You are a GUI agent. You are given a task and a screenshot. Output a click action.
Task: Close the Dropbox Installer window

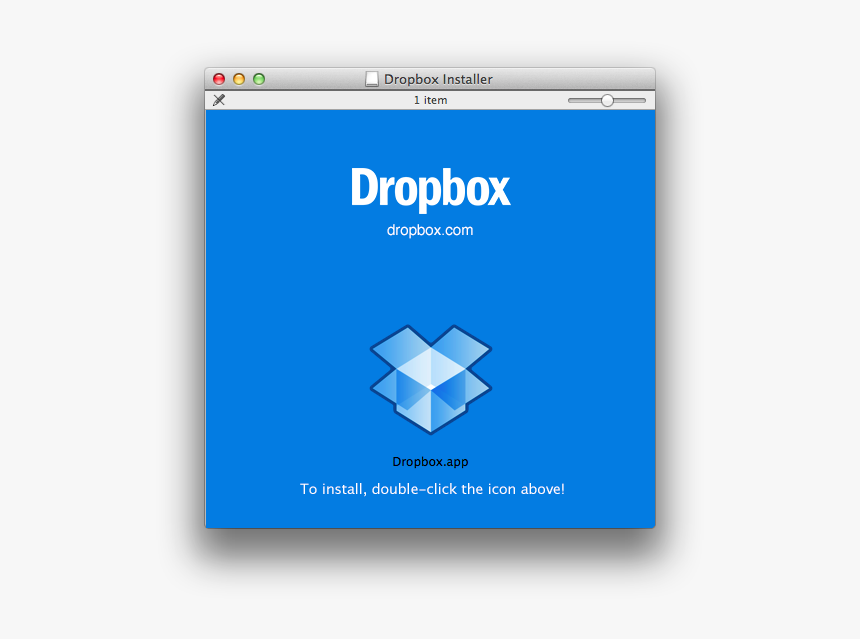[x=219, y=79]
